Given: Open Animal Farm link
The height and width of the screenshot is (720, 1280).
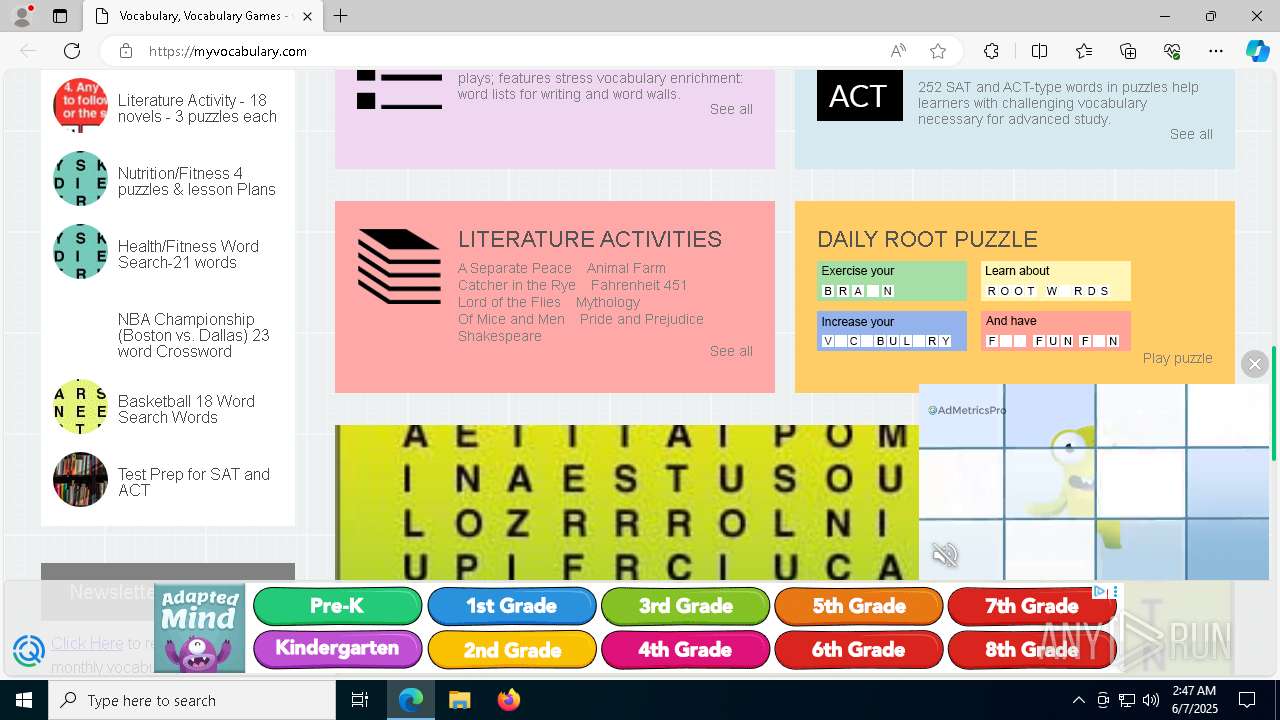Looking at the screenshot, I should (626, 268).
